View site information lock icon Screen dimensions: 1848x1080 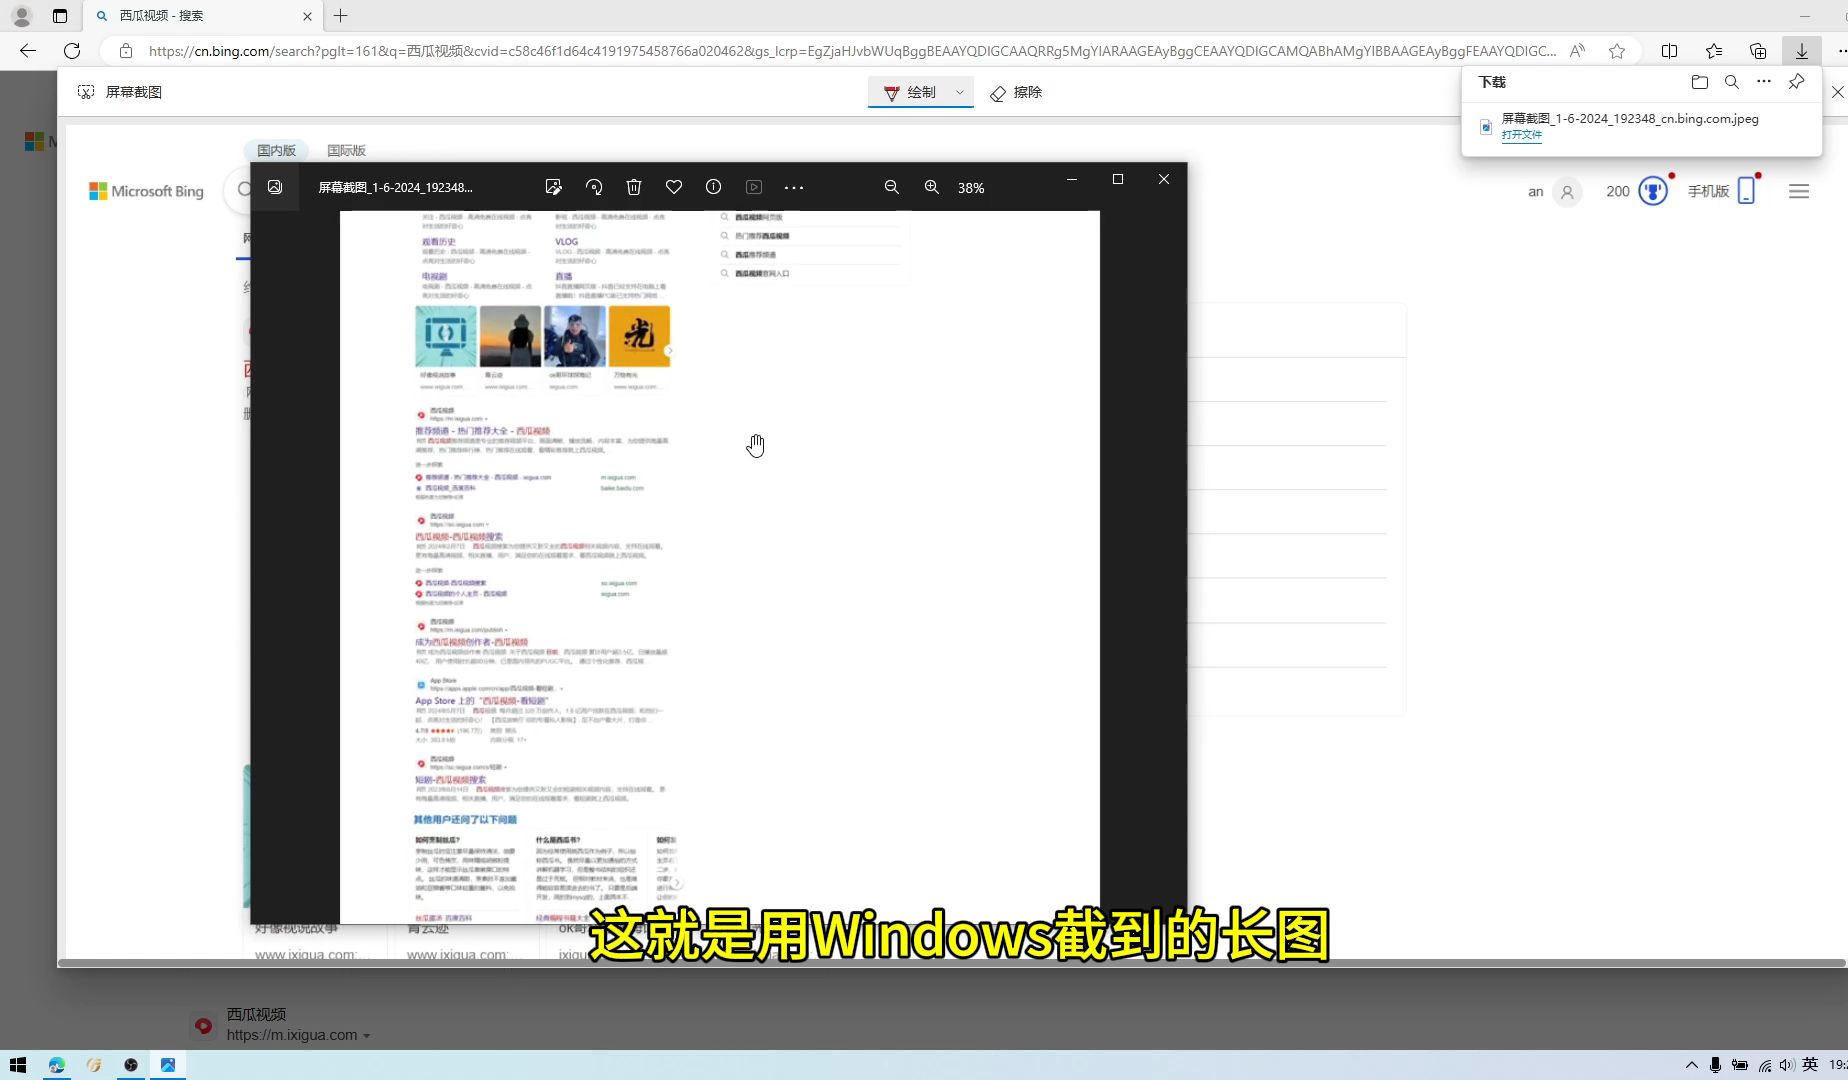[x=126, y=51]
